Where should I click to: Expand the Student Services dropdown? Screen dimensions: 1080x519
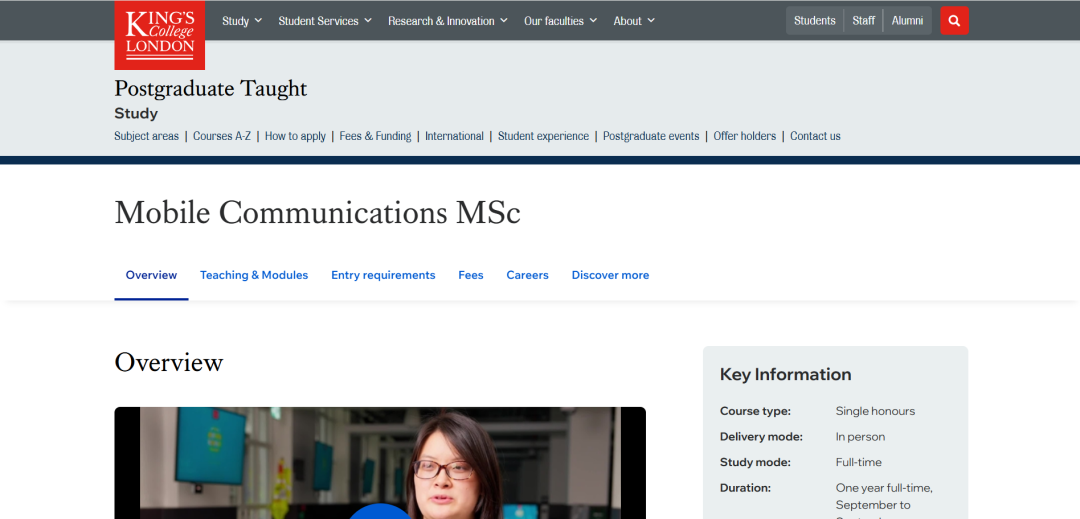pyautogui.click(x=325, y=21)
